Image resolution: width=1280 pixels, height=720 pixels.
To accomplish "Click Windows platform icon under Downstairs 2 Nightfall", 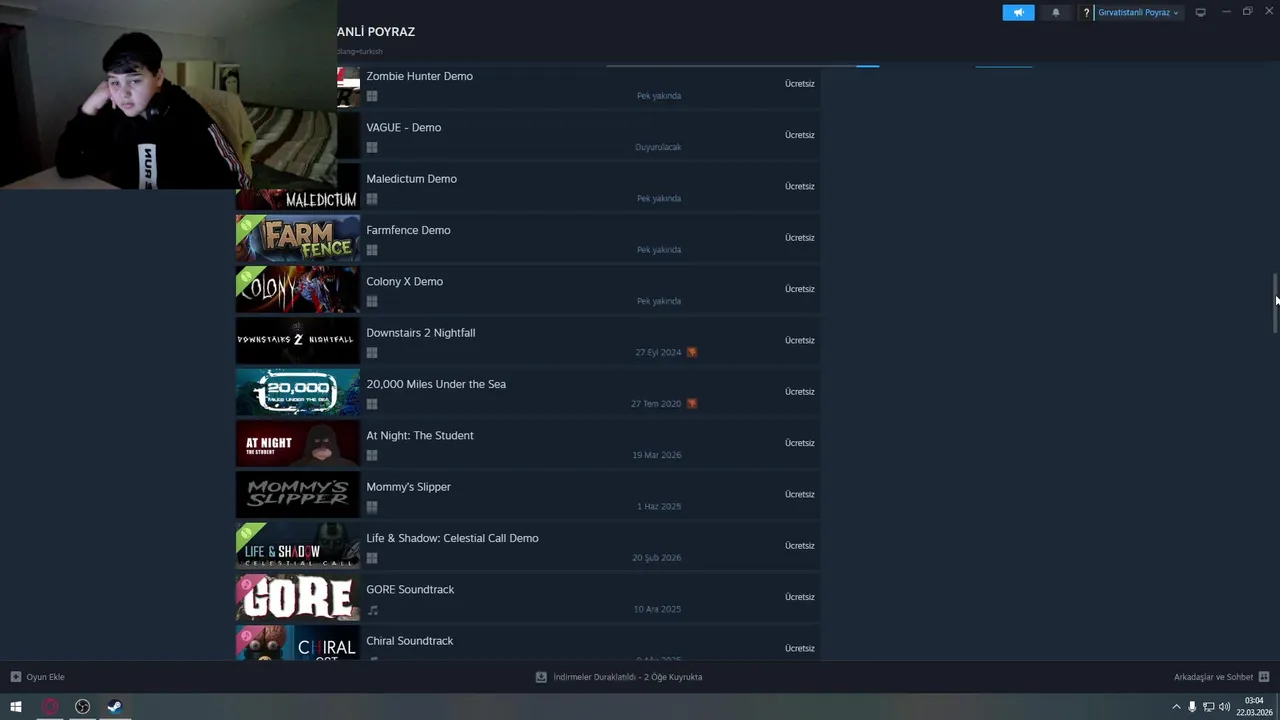I will tap(372, 353).
